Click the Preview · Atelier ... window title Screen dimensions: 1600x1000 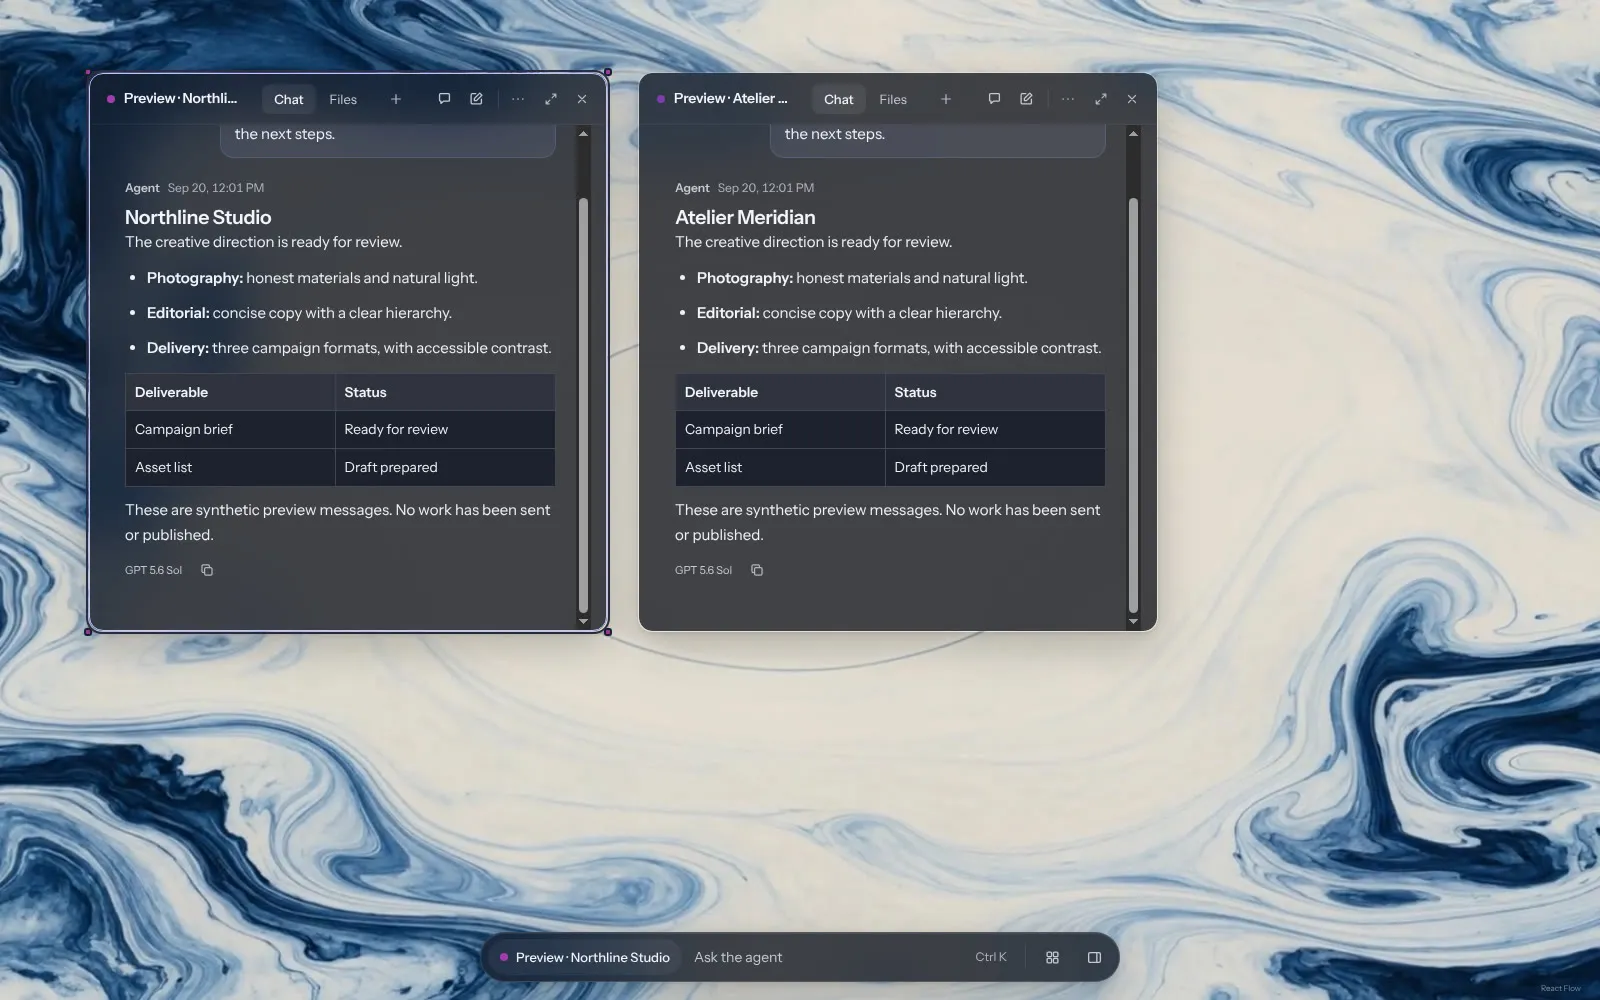pos(730,98)
